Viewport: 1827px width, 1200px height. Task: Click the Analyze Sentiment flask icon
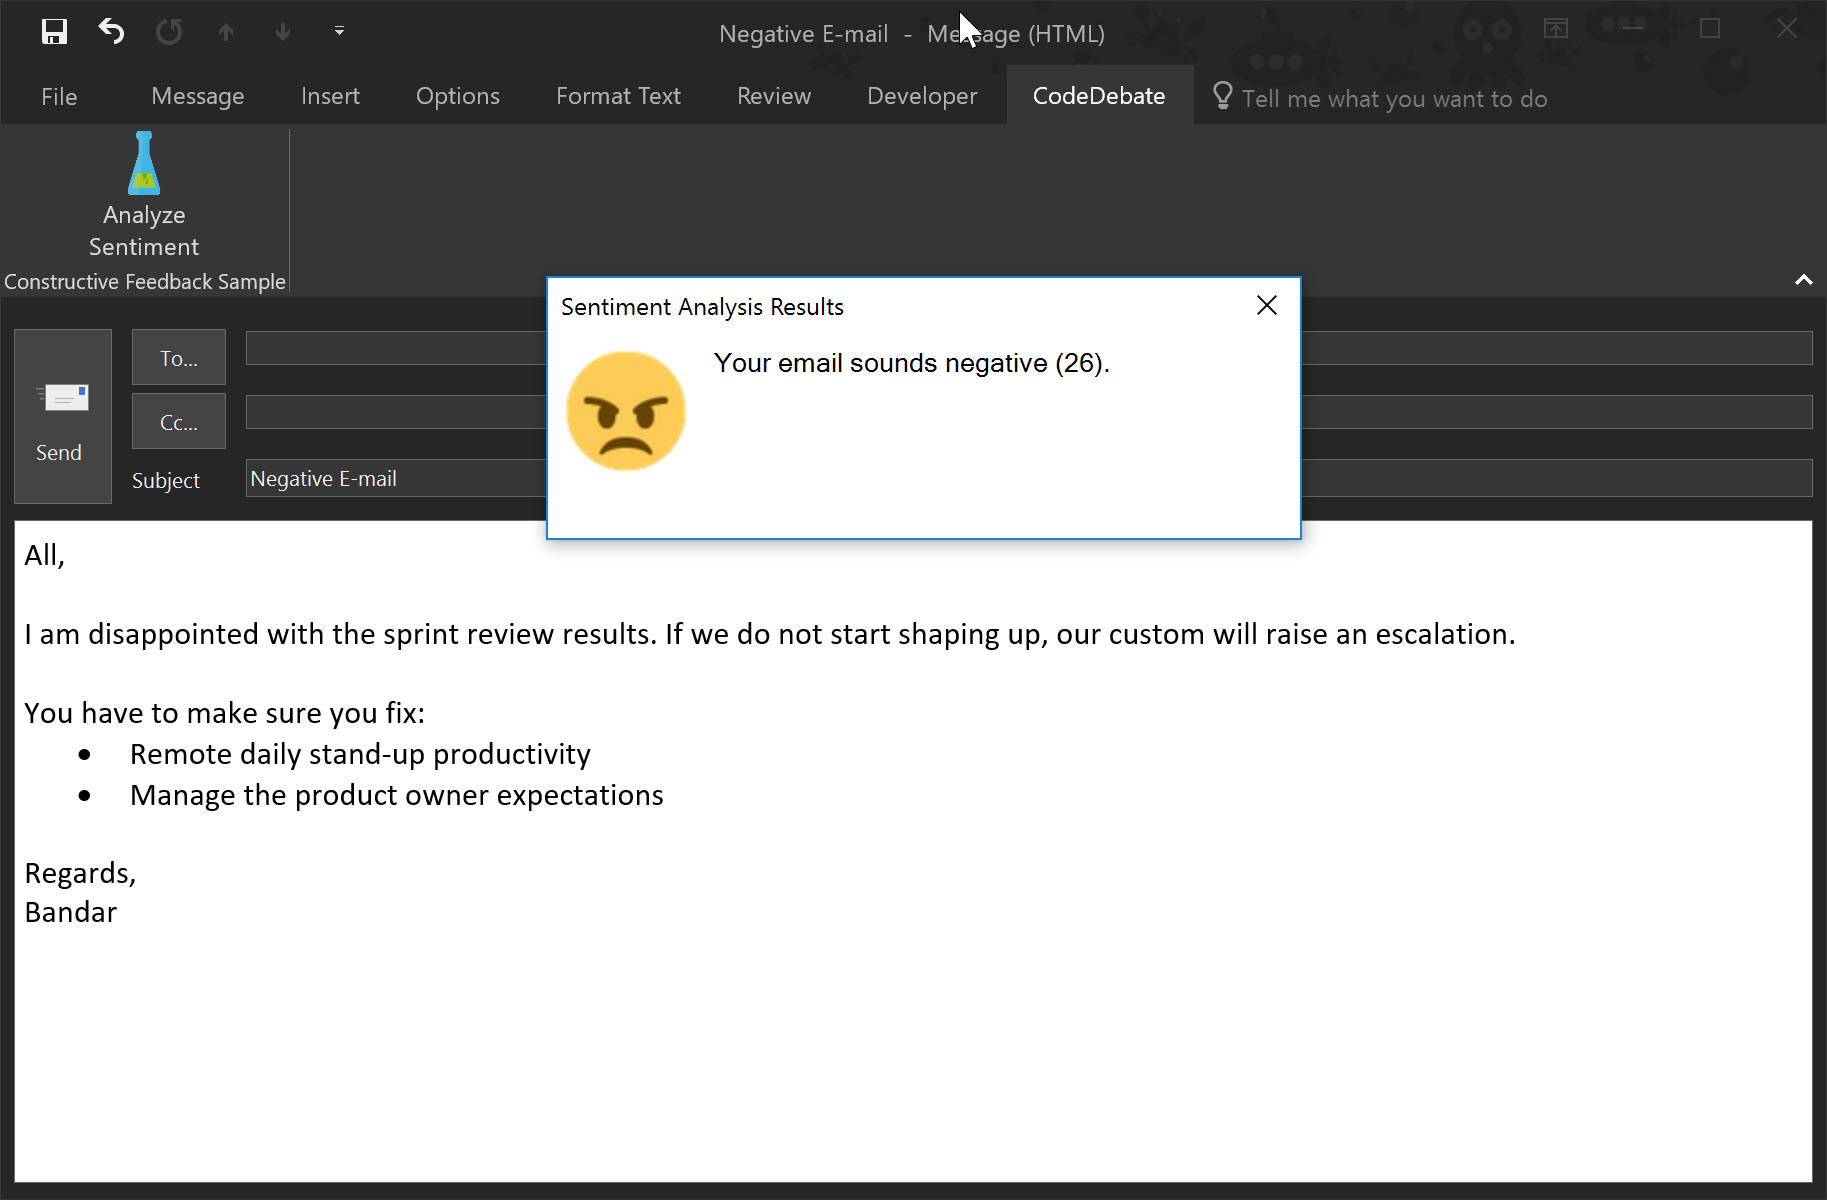tap(144, 165)
